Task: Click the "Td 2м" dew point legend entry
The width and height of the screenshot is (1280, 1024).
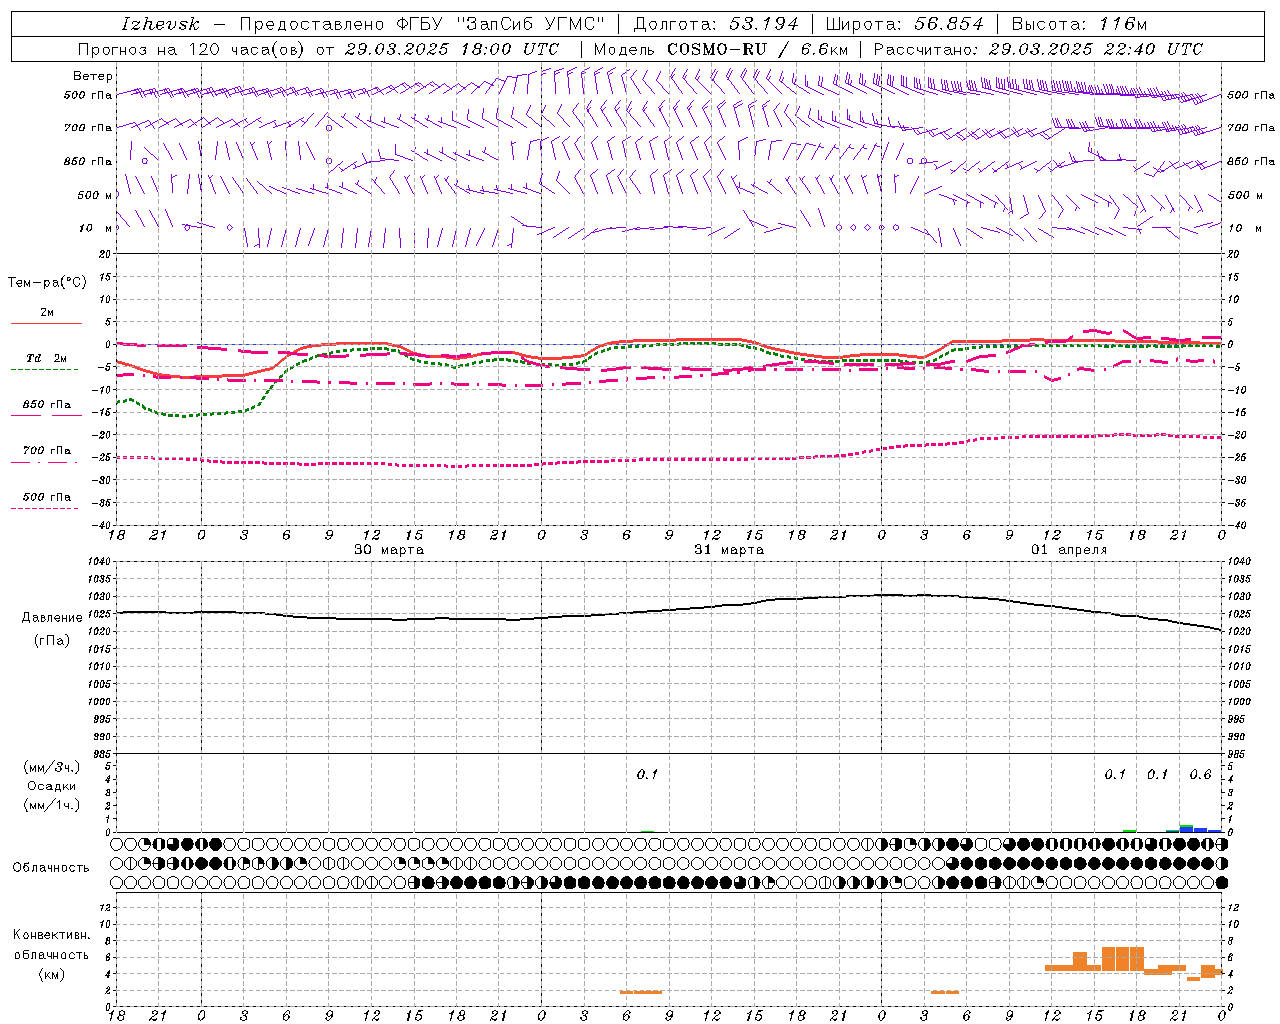Action: (47, 358)
